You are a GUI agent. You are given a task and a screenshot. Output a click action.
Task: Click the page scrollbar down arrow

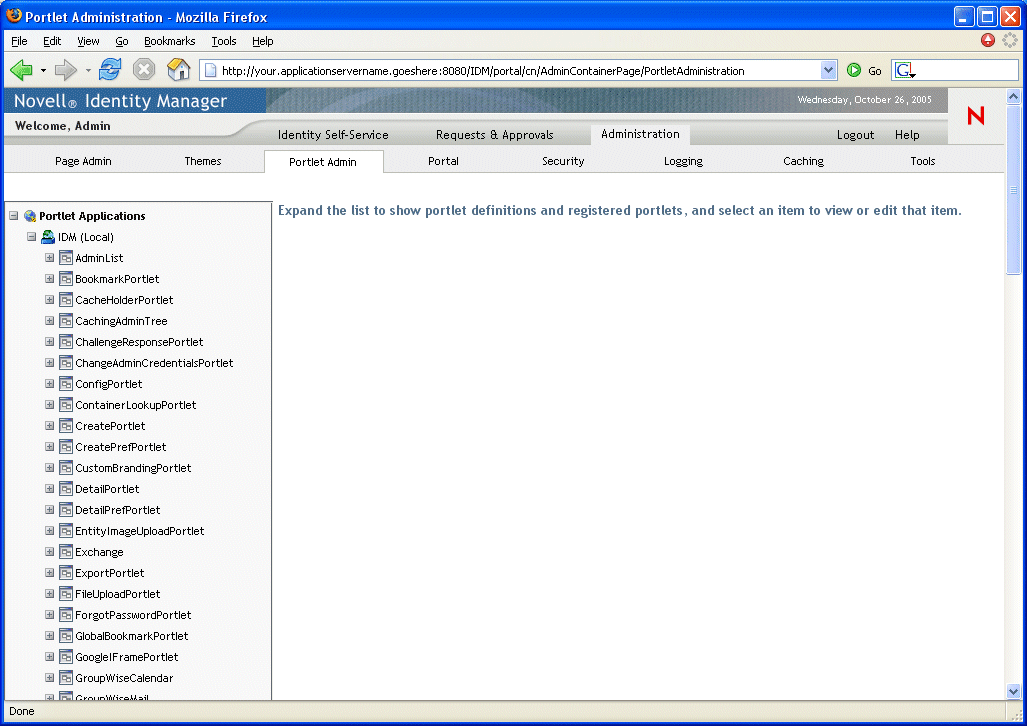coord(1013,691)
